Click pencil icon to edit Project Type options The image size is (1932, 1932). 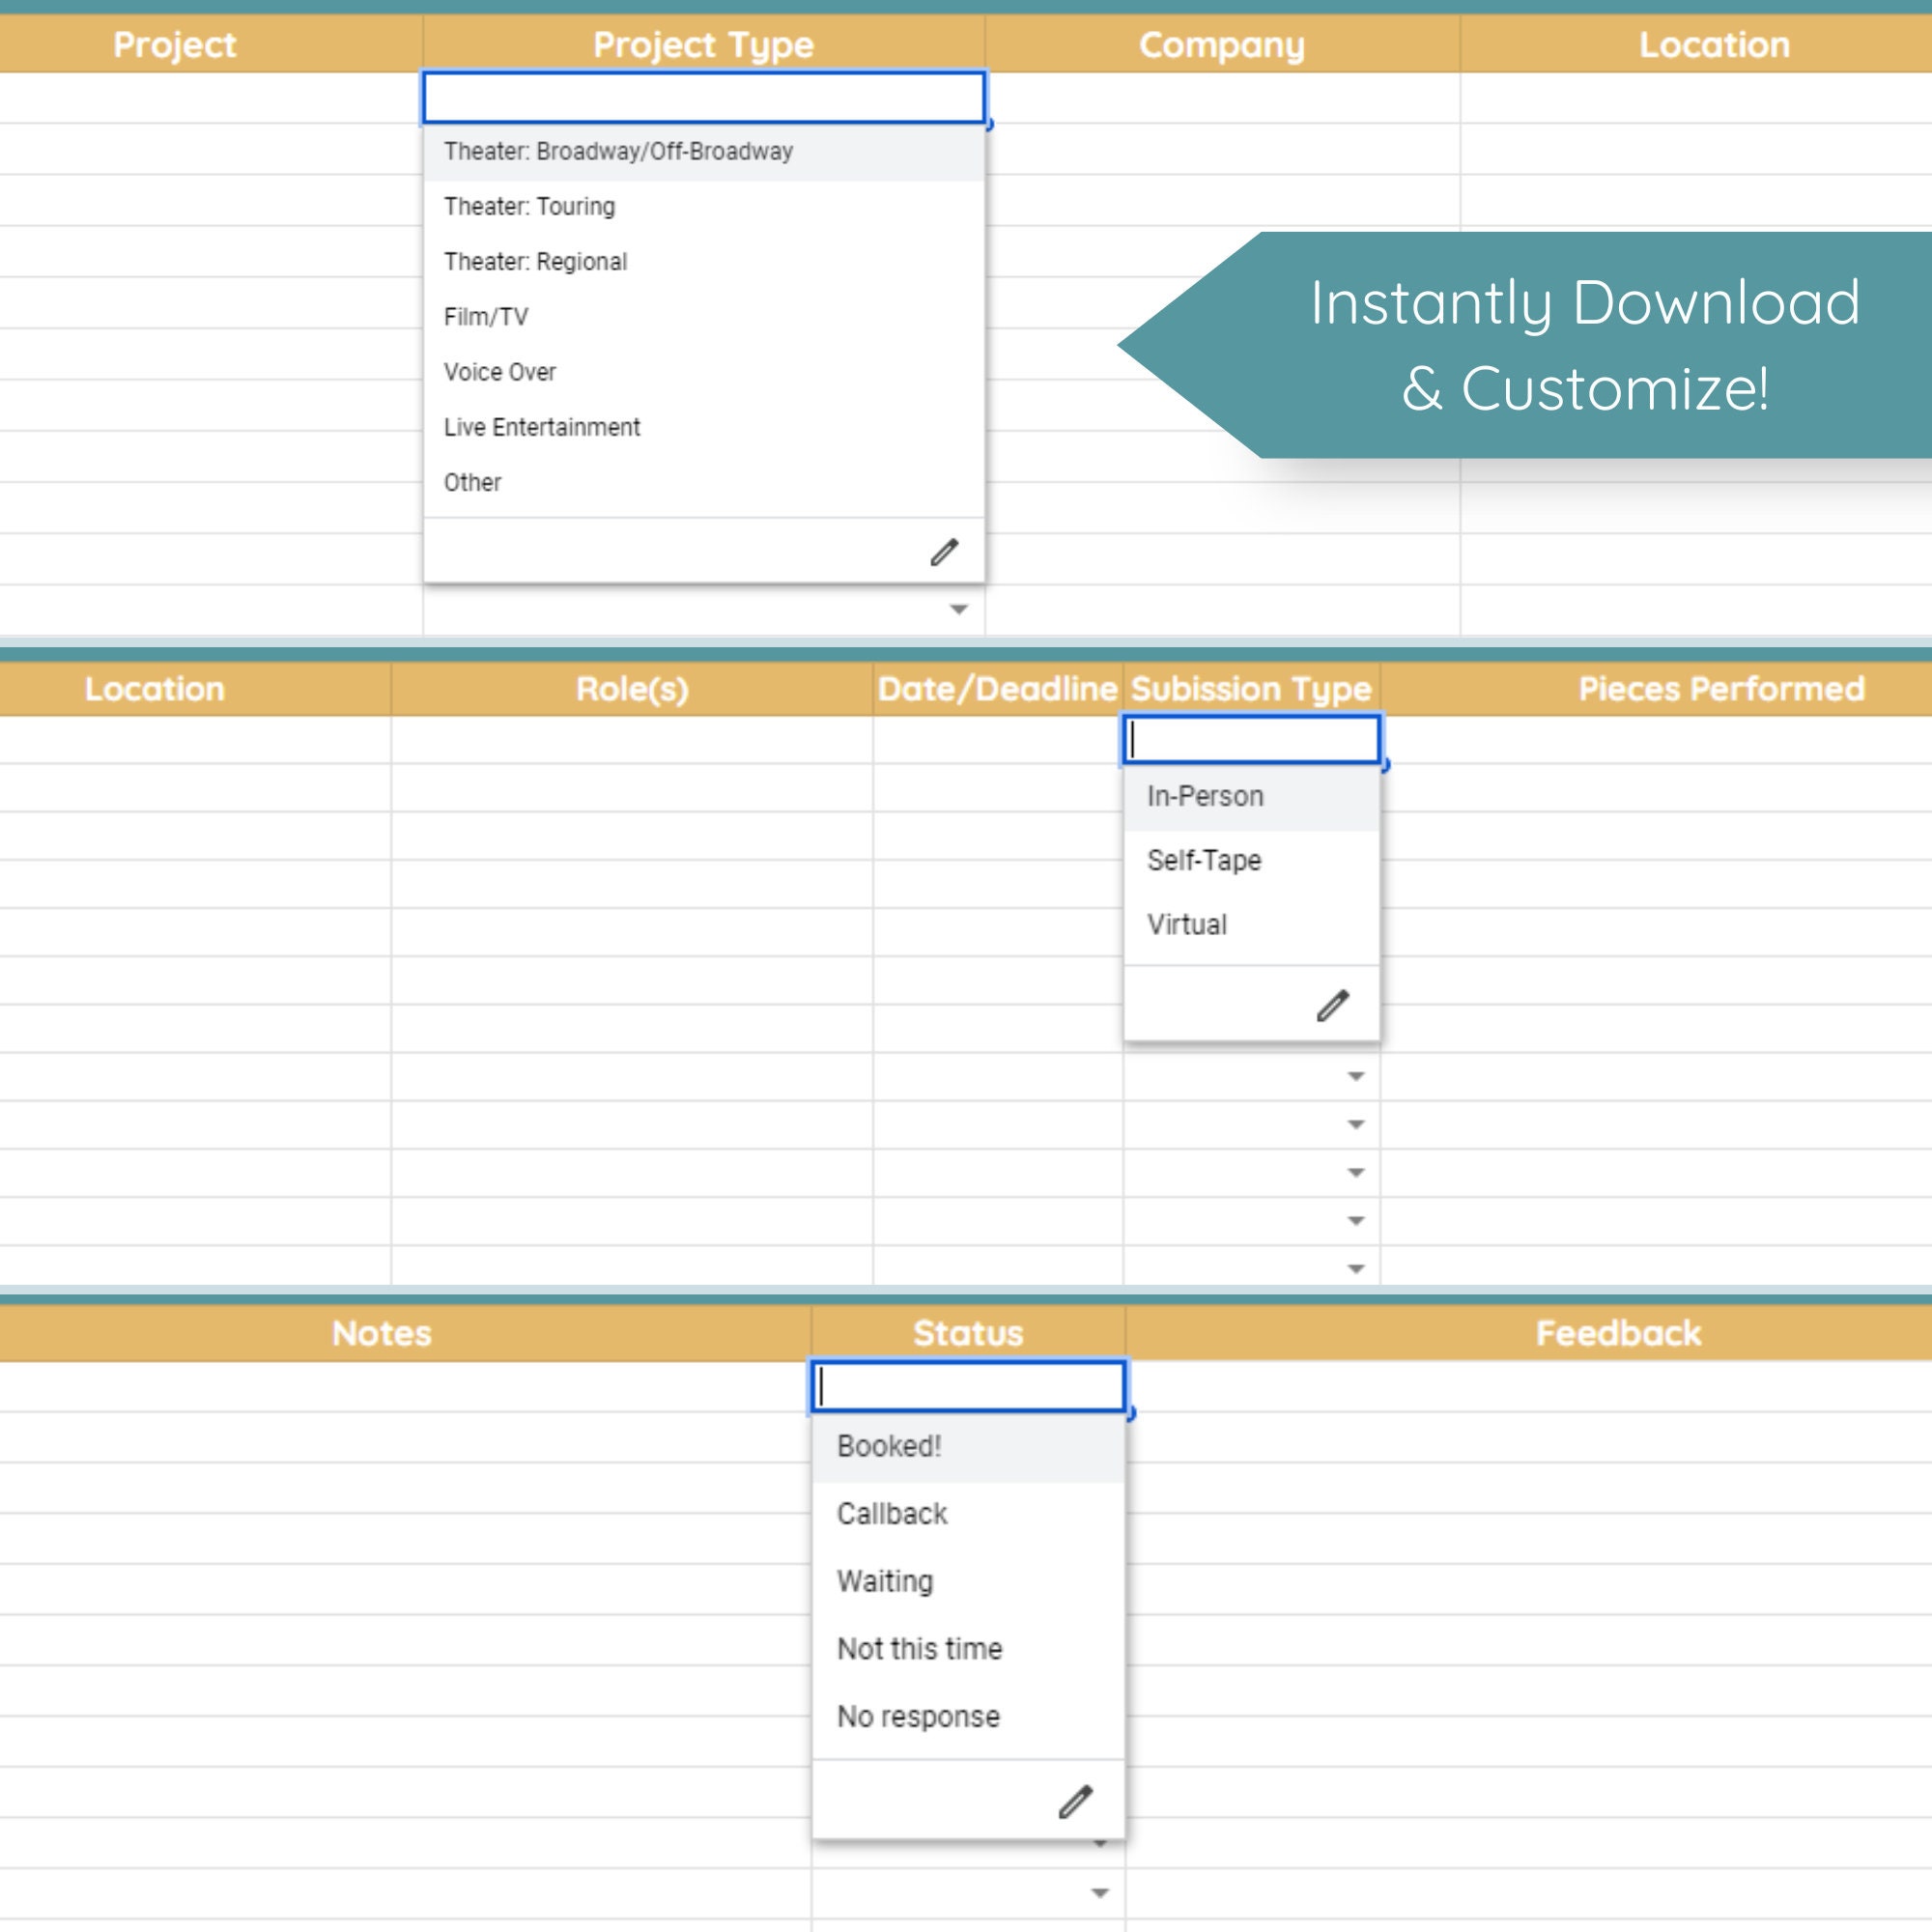pyautogui.click(x=943, y=551)
